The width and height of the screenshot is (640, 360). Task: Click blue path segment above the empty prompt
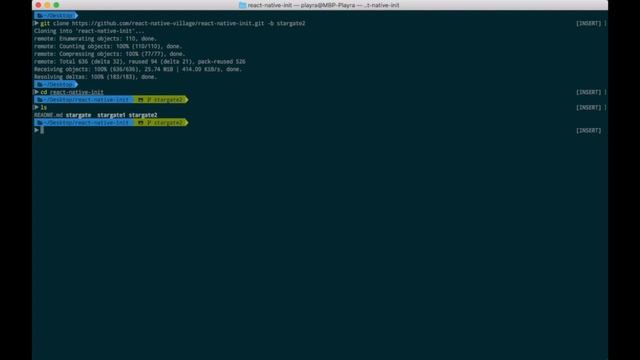[84, 122]
